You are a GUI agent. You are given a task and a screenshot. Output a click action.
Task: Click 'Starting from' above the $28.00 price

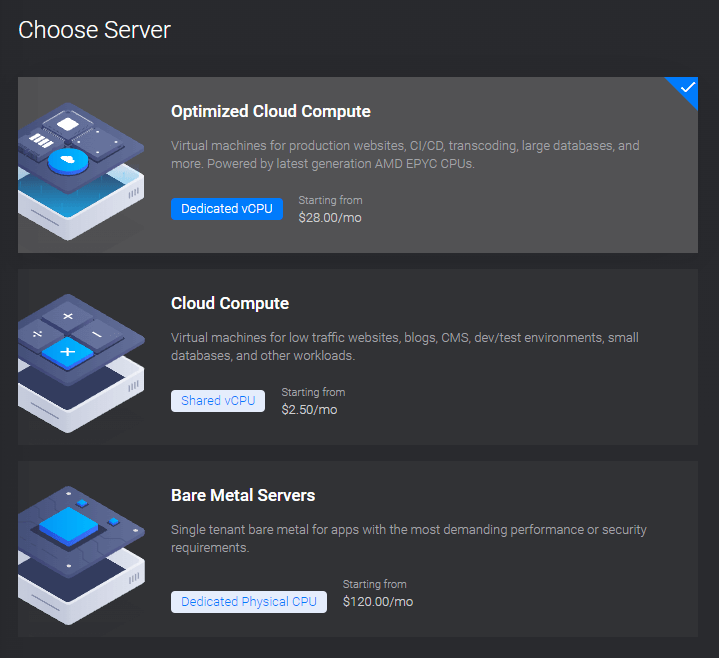click(x=330, y=200)
